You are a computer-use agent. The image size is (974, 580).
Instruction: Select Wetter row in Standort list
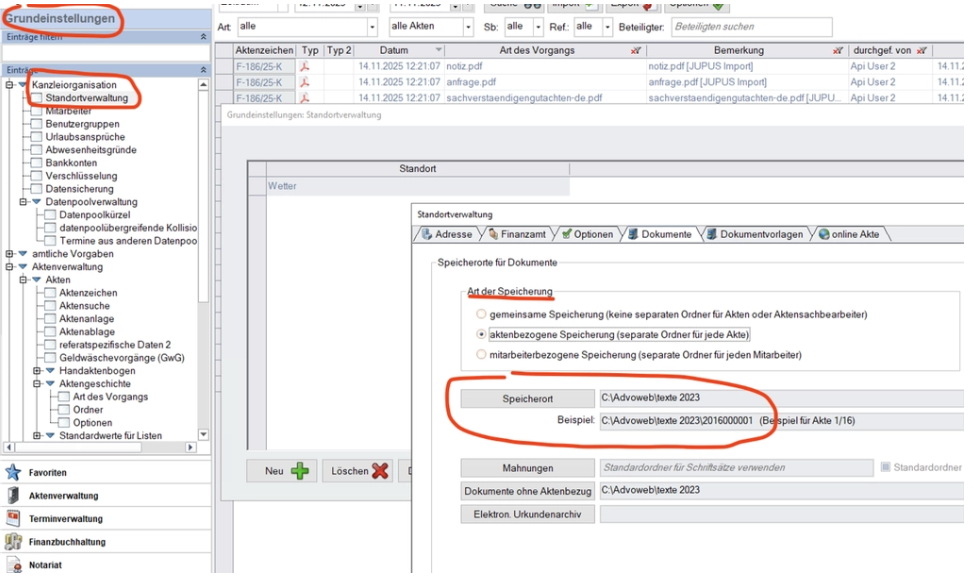[x=417, y=186]
